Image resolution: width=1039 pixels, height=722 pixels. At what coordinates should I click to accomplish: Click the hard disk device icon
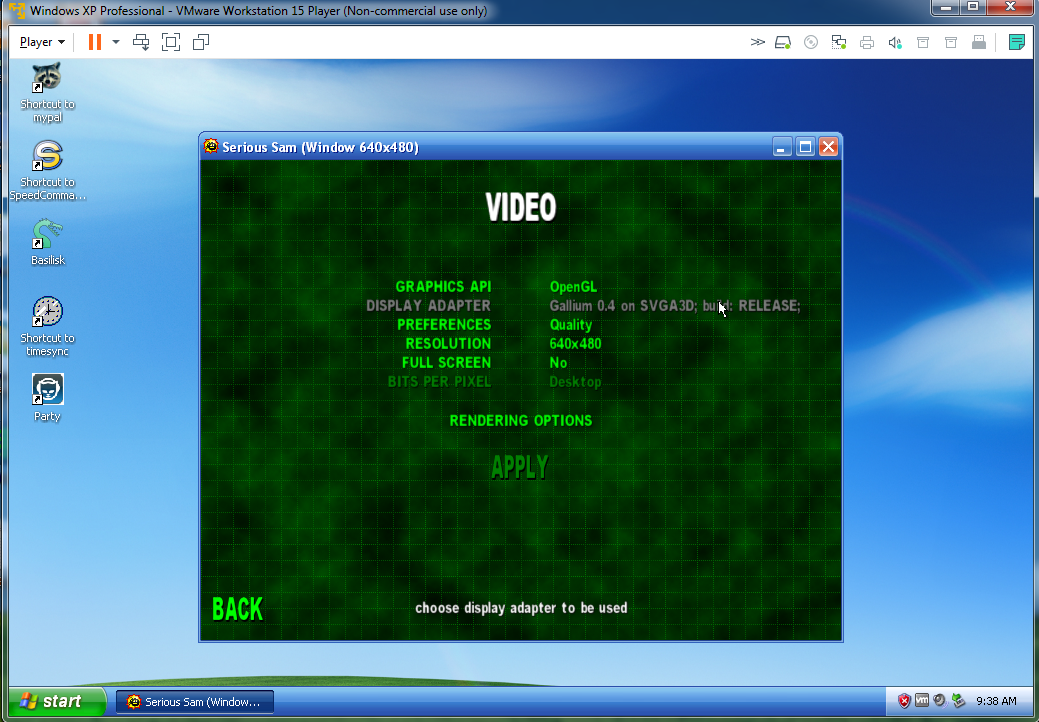point(783,42)
